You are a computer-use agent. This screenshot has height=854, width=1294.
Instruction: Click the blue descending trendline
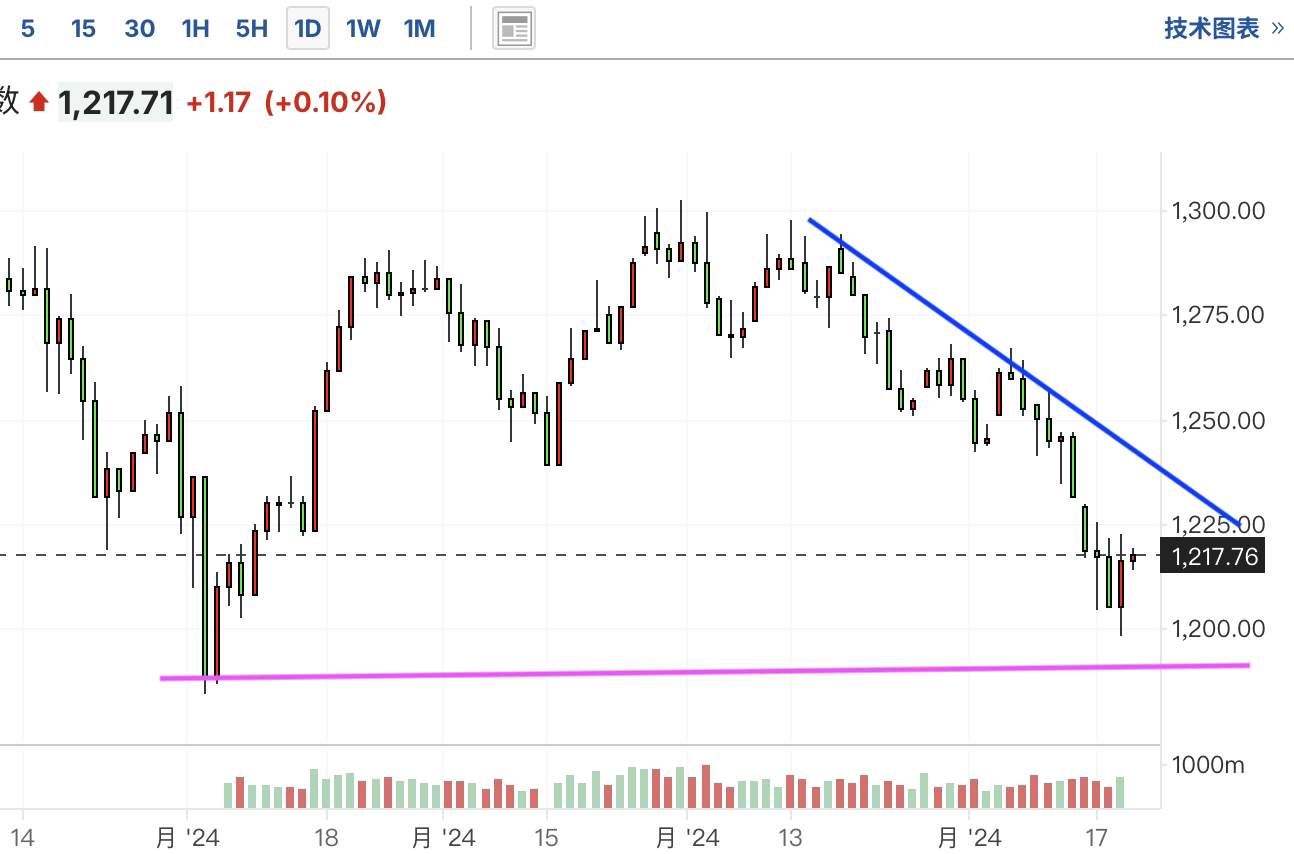[x=1023, y=372]
